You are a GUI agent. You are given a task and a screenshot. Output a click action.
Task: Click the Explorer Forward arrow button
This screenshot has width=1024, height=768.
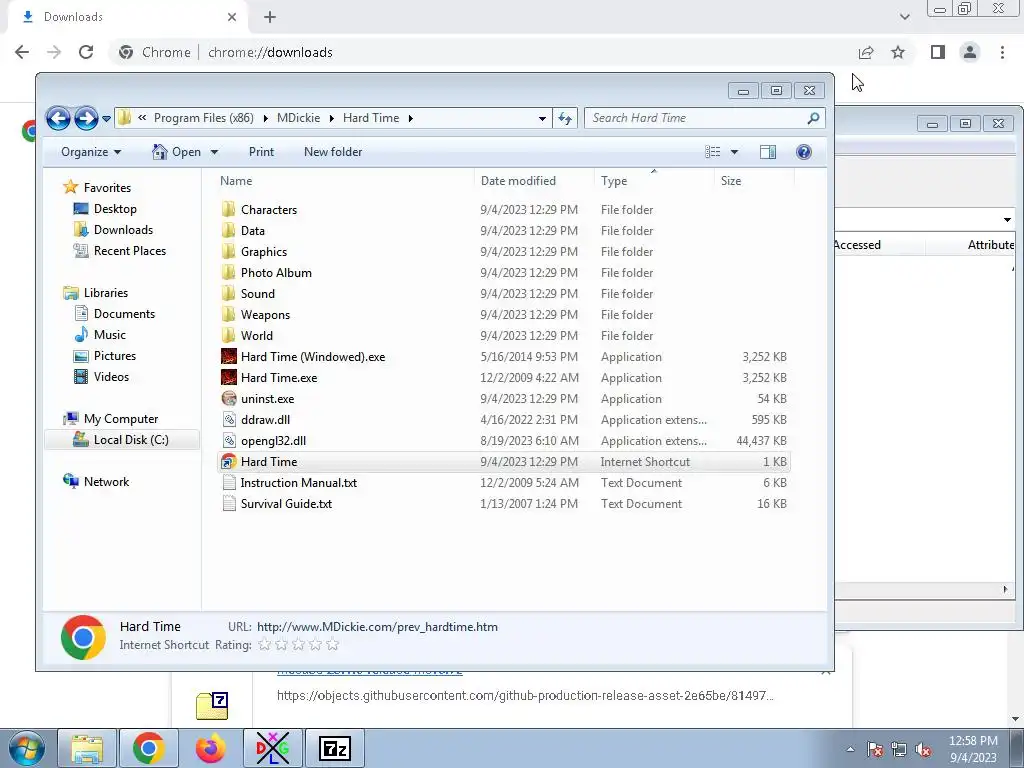[86, 118]
